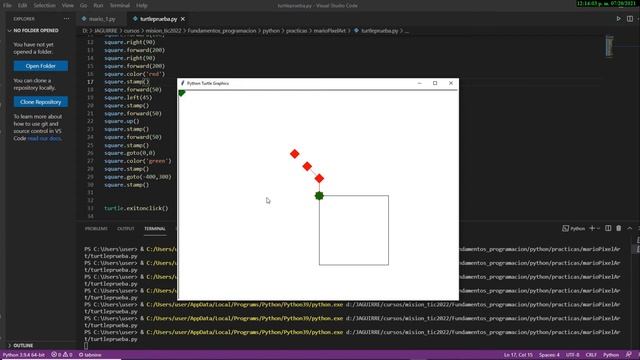Screen dimensions: 640x360
Task: Click the python breadcrumb segment
Action: pos(271,31)
